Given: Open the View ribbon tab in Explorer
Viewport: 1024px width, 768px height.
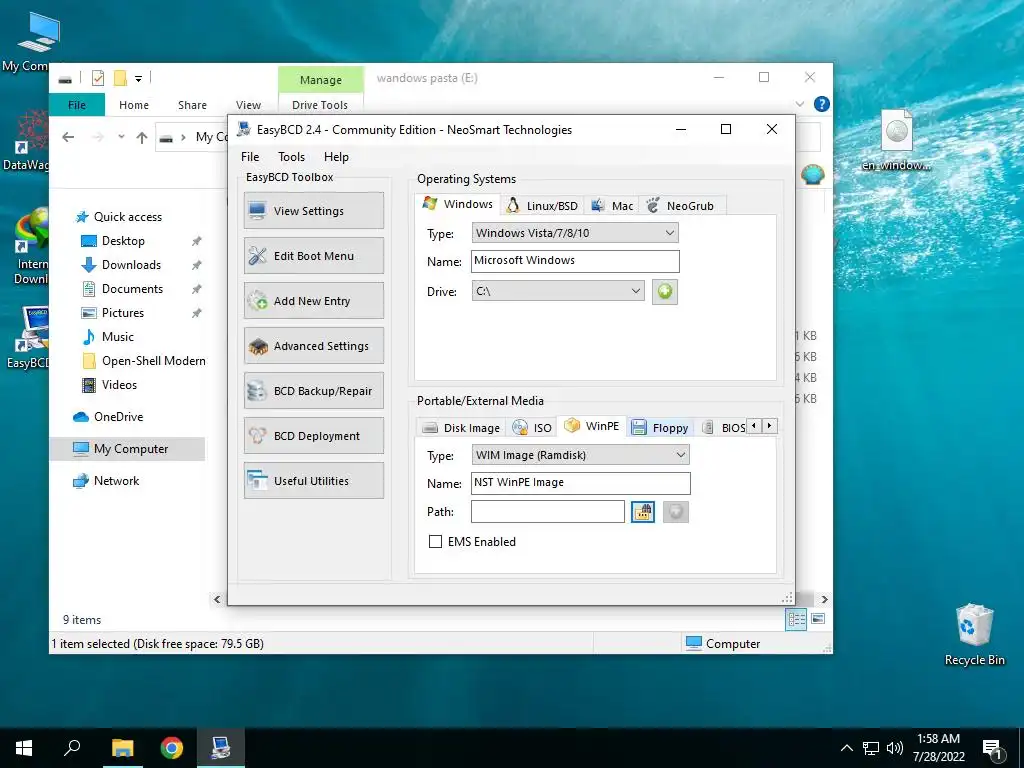Looking at the screenshot, I should pos(248,104).
